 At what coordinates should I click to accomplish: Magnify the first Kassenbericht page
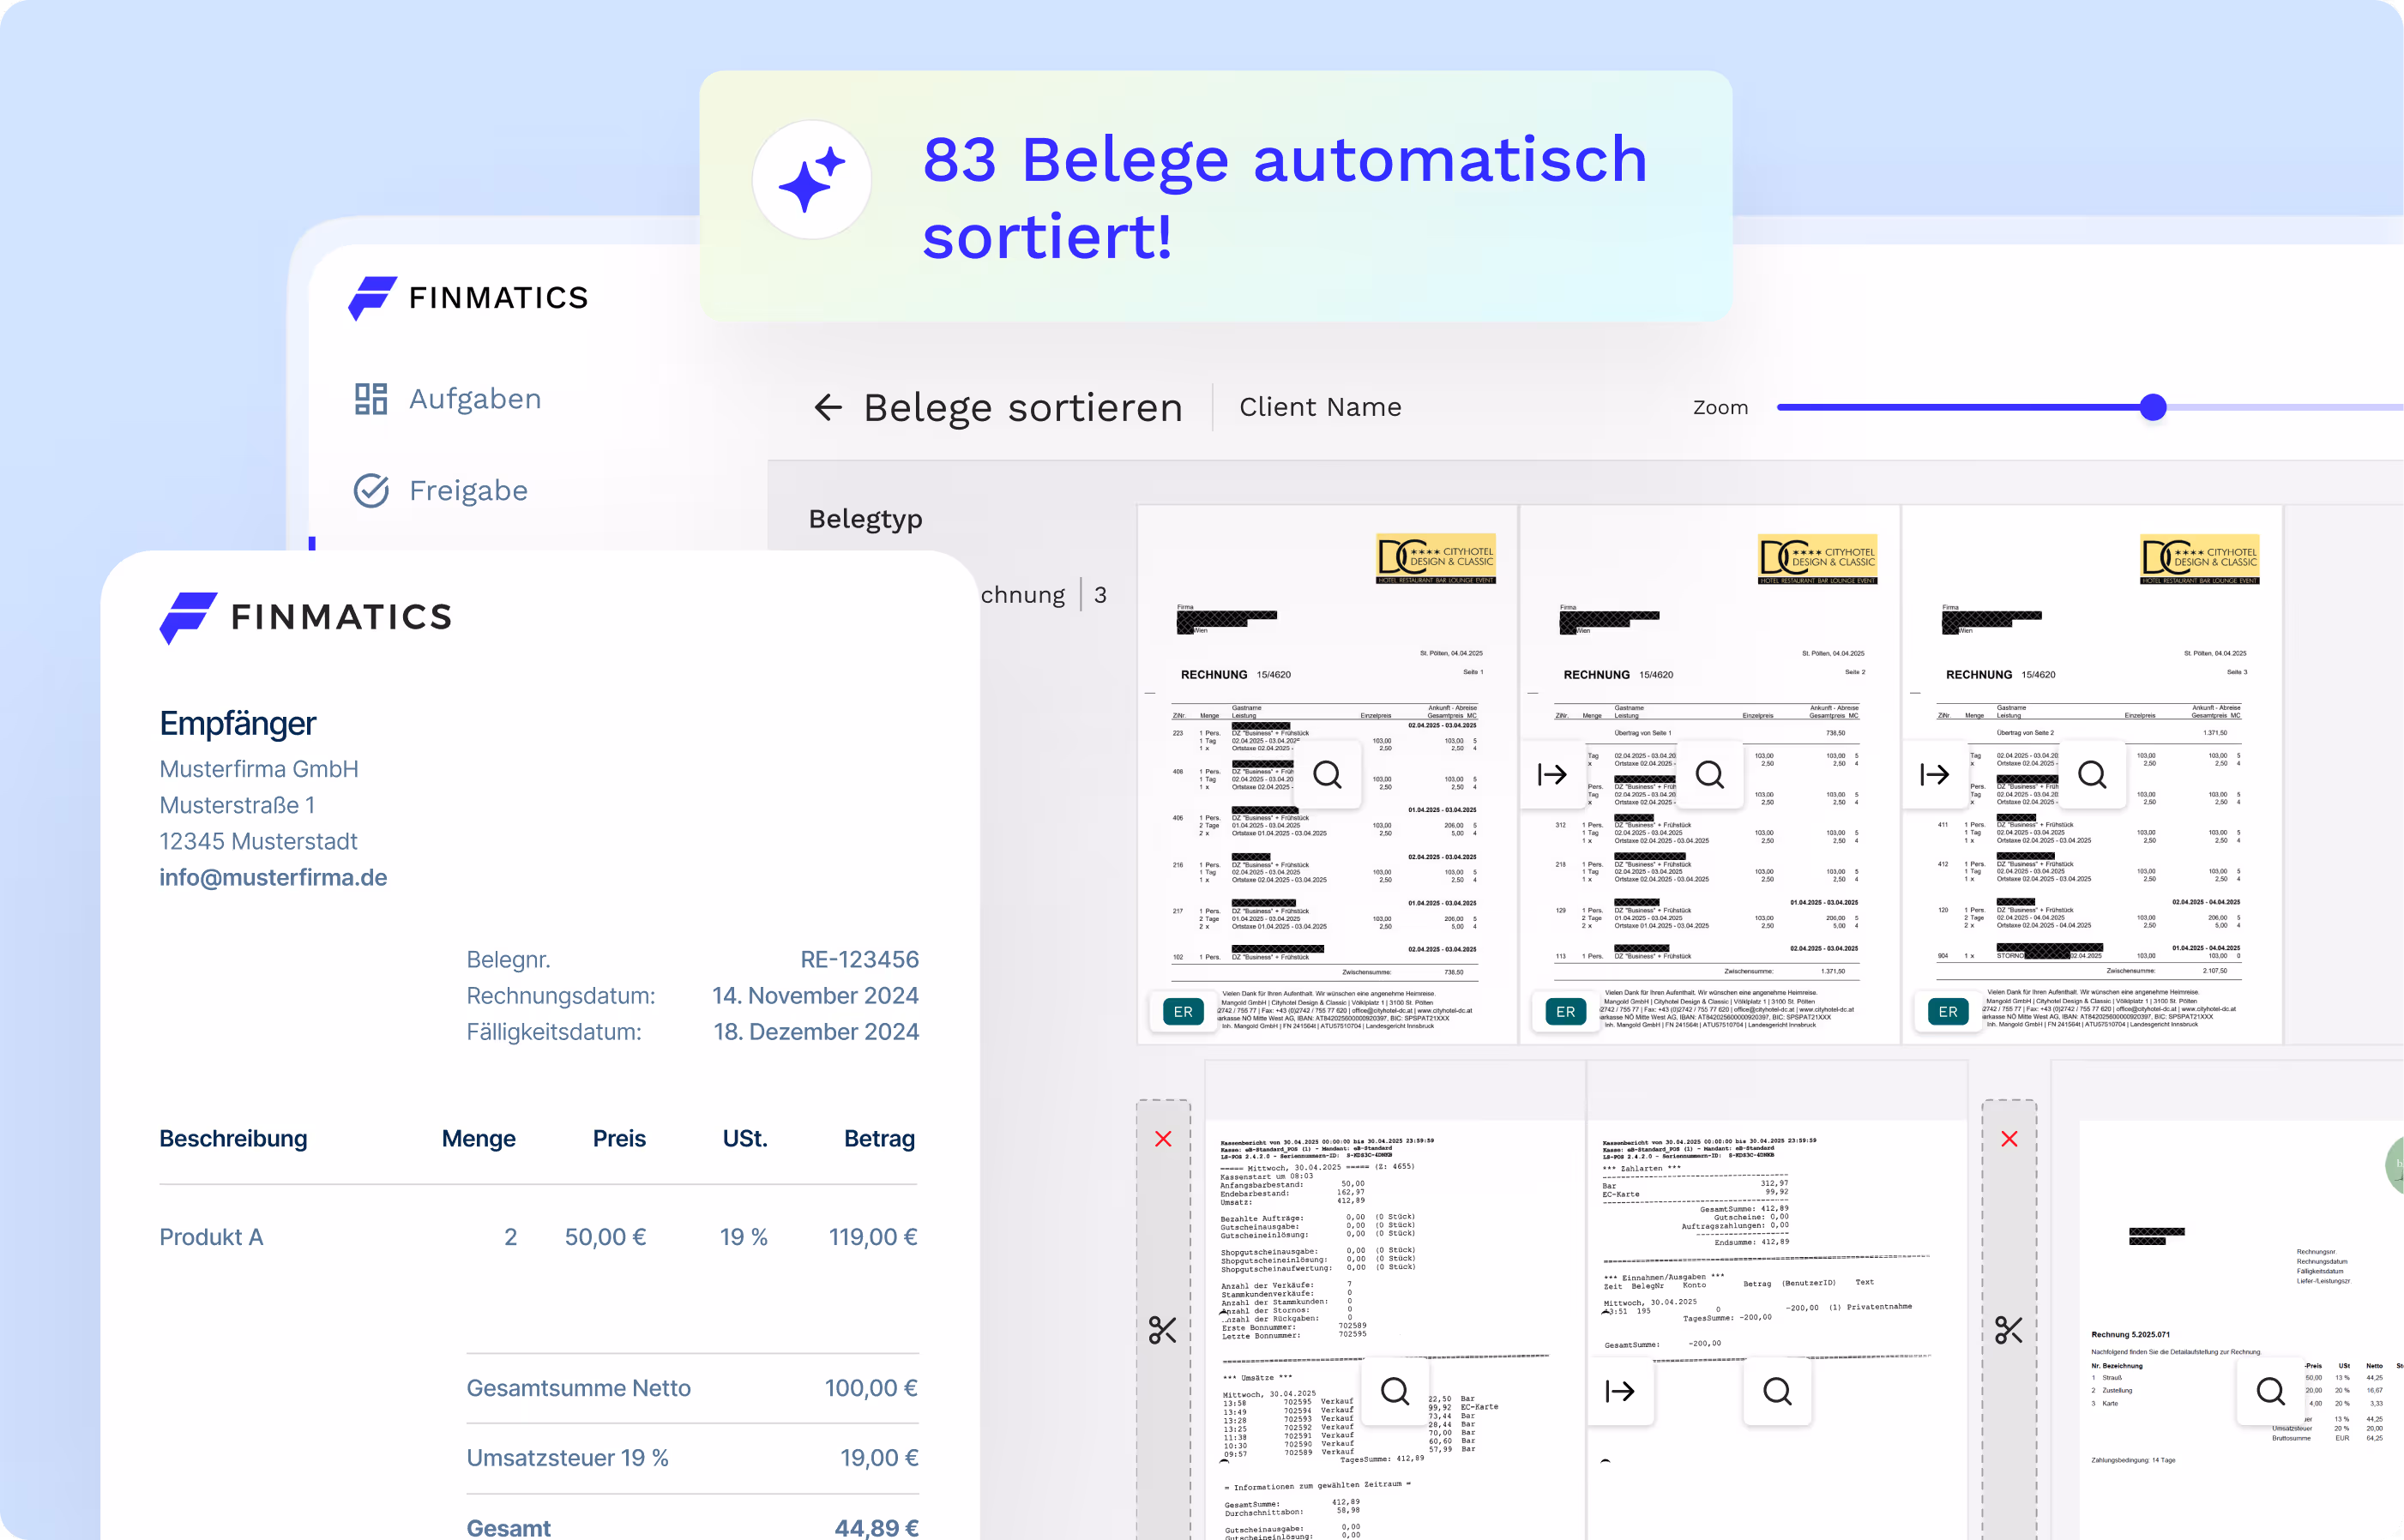[1395, 1391]
